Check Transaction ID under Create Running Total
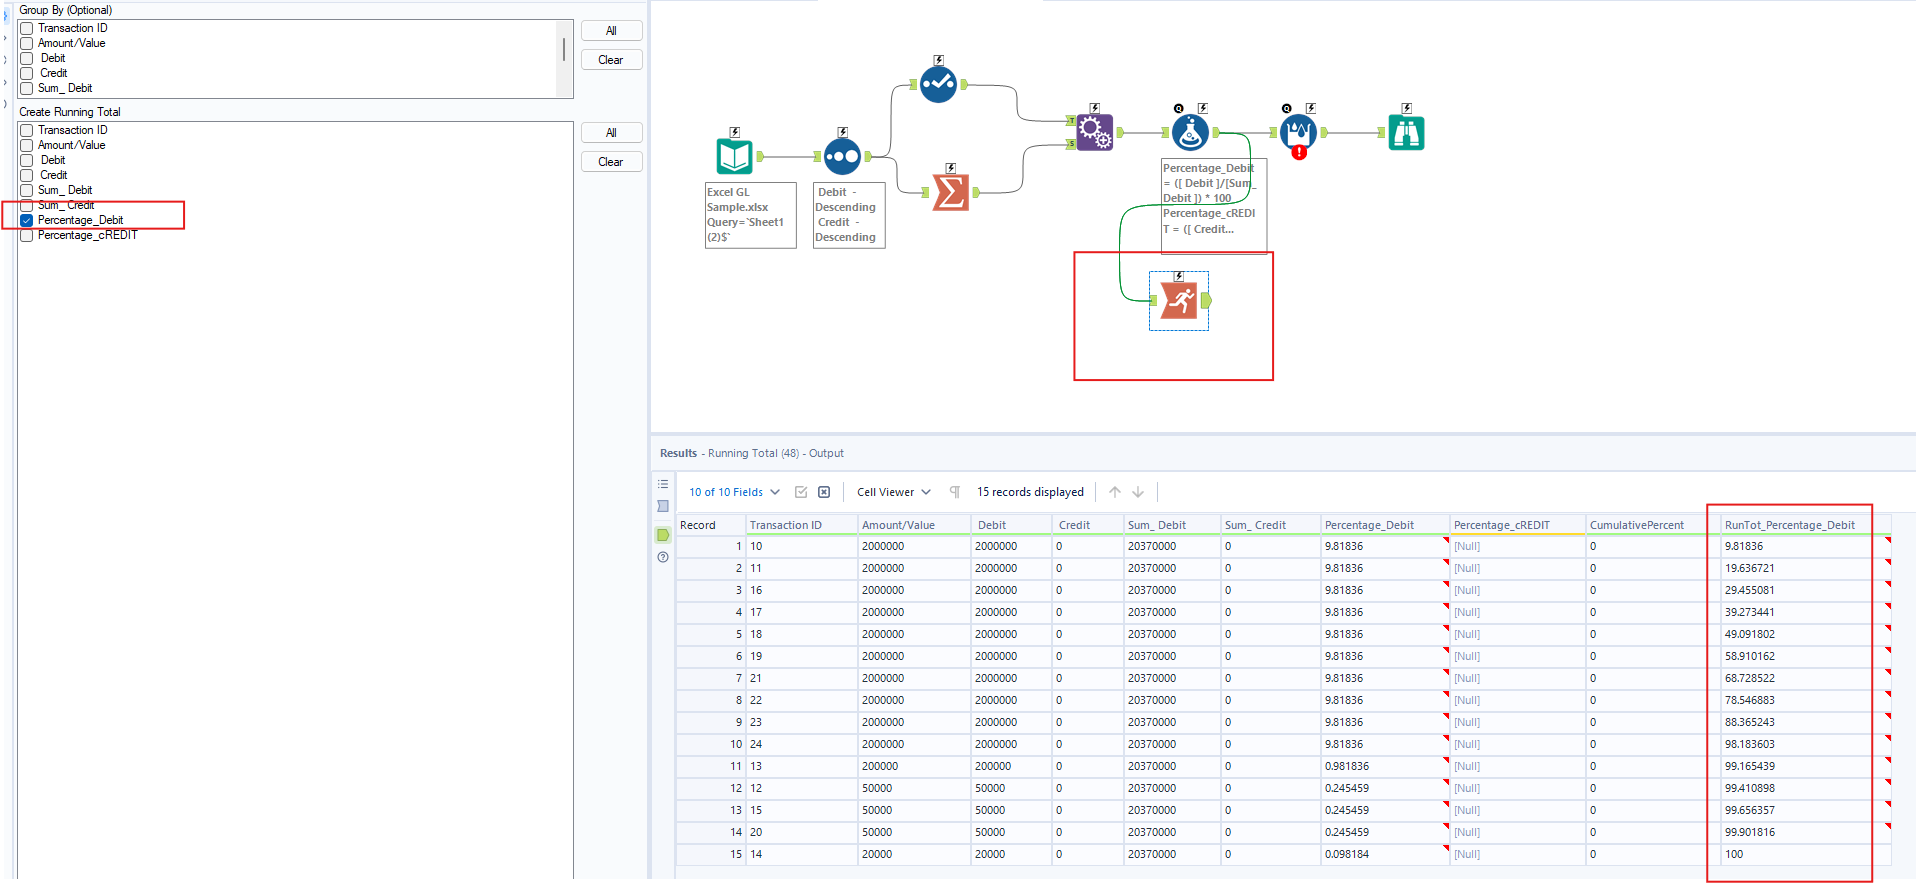The image size is (1916, 884). (x=27, y=130)
